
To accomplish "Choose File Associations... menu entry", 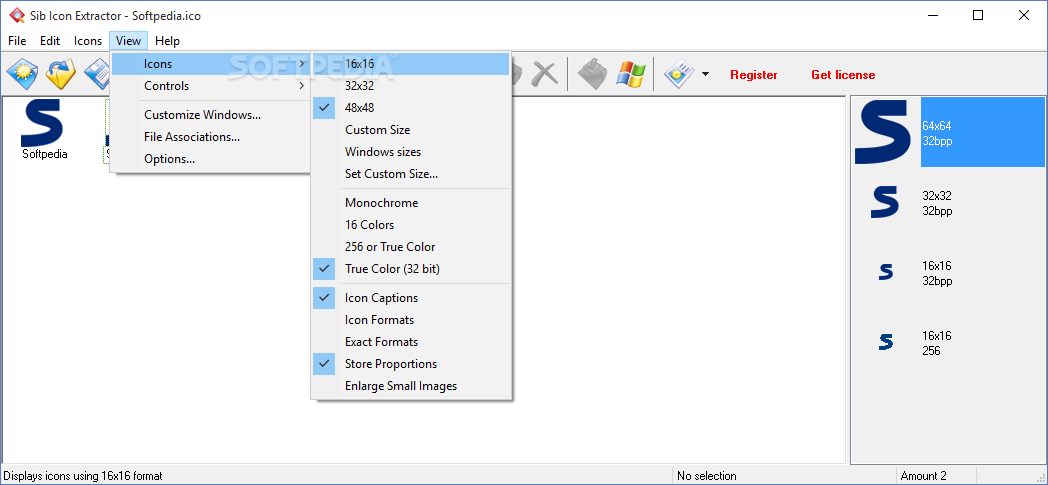I will [x=211, y=137].
